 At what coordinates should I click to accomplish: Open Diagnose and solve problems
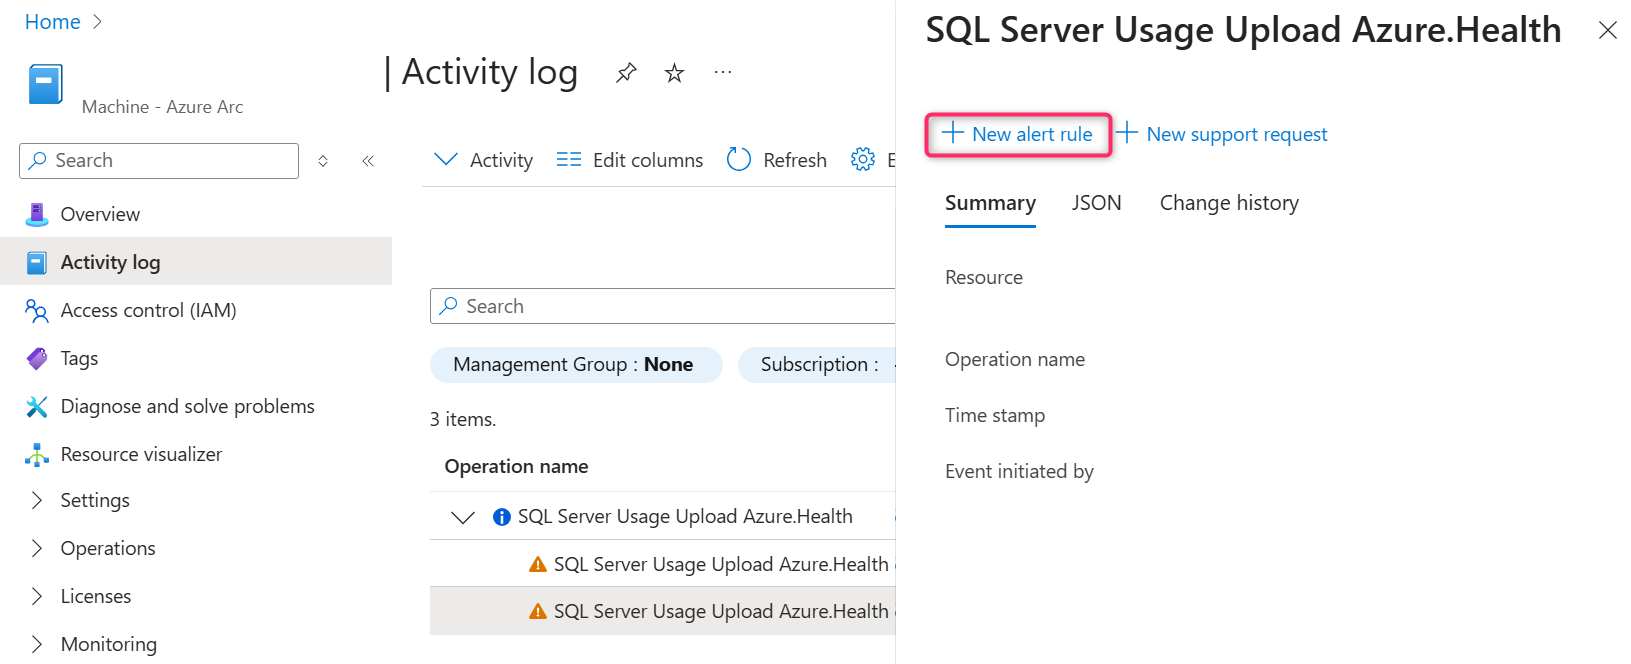[x=187, y=406]
